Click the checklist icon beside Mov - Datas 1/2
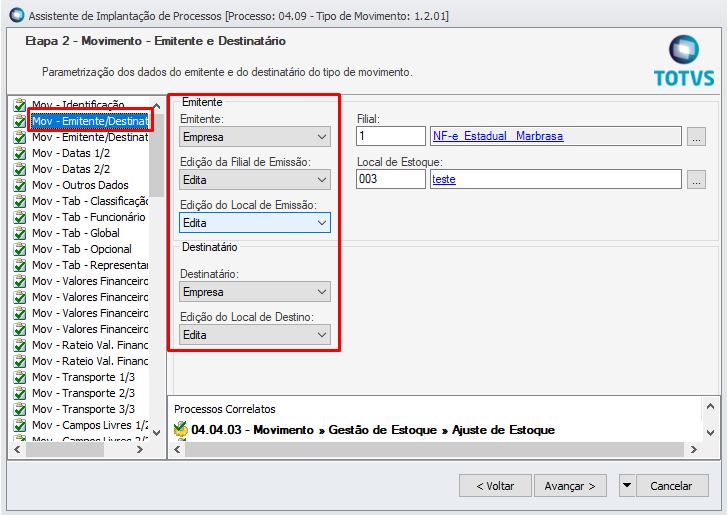 [20, 153]
